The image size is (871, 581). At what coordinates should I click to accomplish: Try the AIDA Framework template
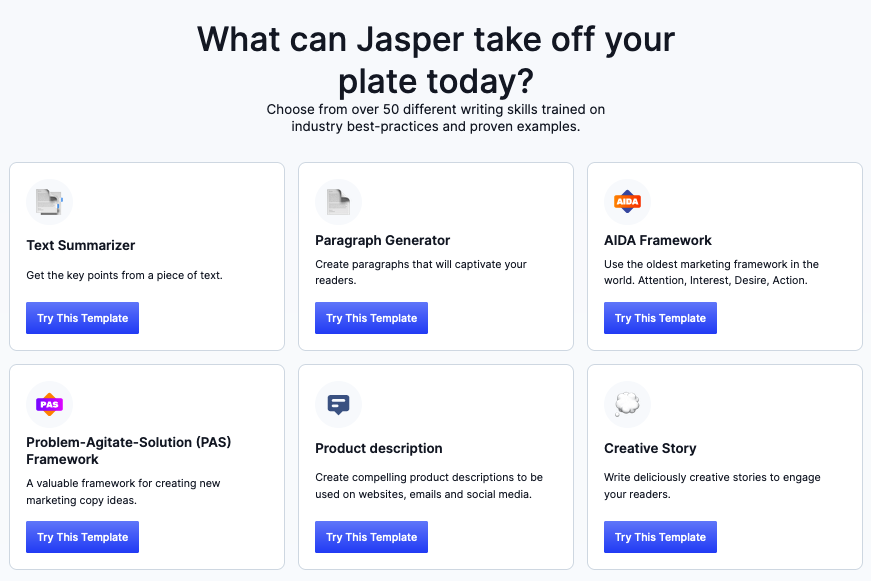point(660,318)
